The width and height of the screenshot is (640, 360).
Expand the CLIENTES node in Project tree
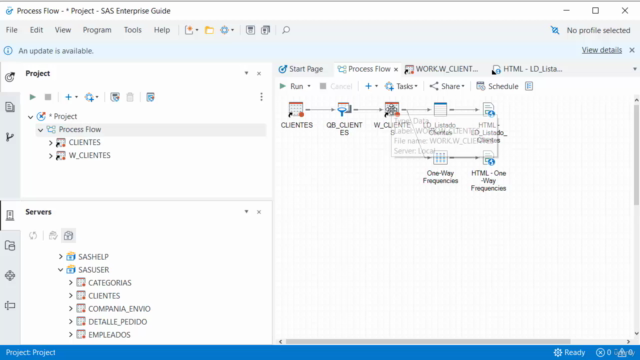[51, 143]
